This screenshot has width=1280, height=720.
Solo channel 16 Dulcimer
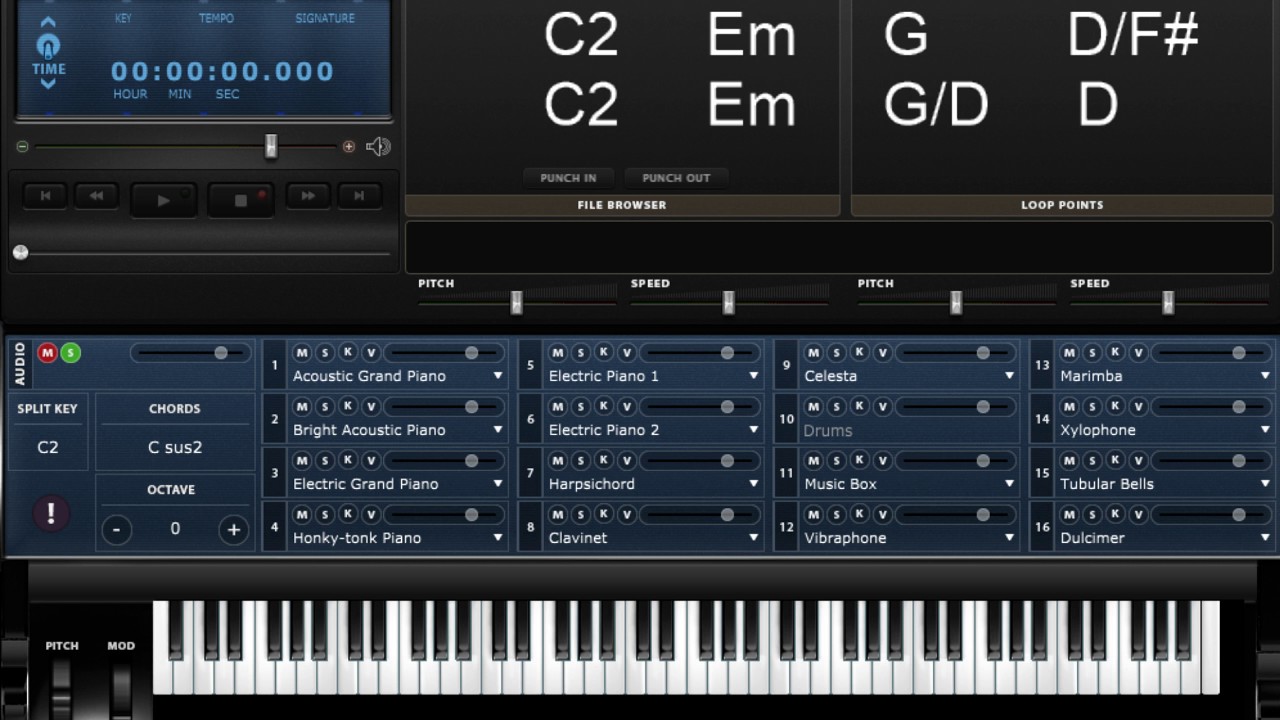[1093, 515]
